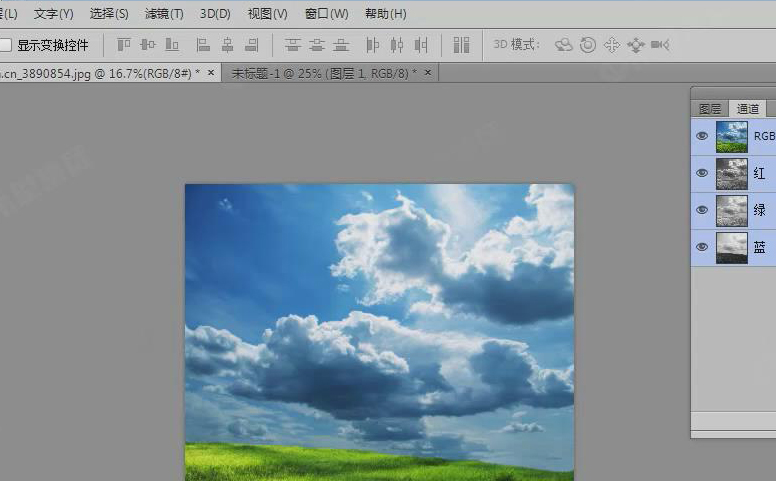Viewport: 776px width, 481px height.
Task: Open the 视图(V) menu
Action: pos(267,14)
